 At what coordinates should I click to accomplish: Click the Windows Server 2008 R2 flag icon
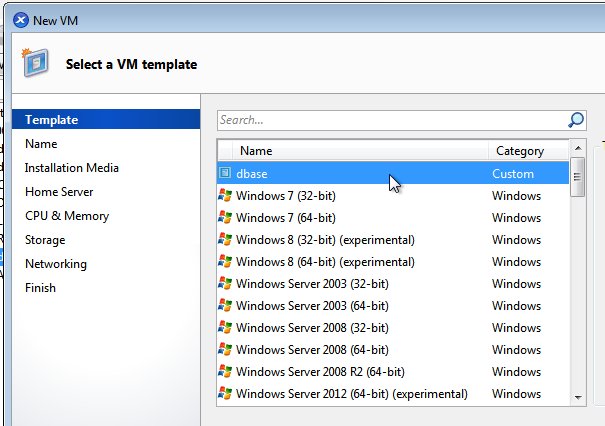coord(225,371)
